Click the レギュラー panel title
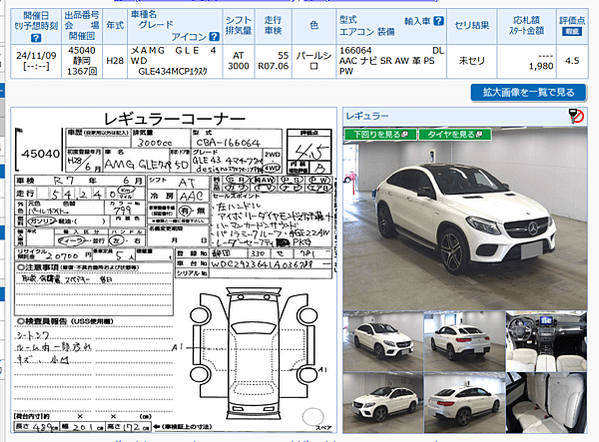 click(367, 116)
